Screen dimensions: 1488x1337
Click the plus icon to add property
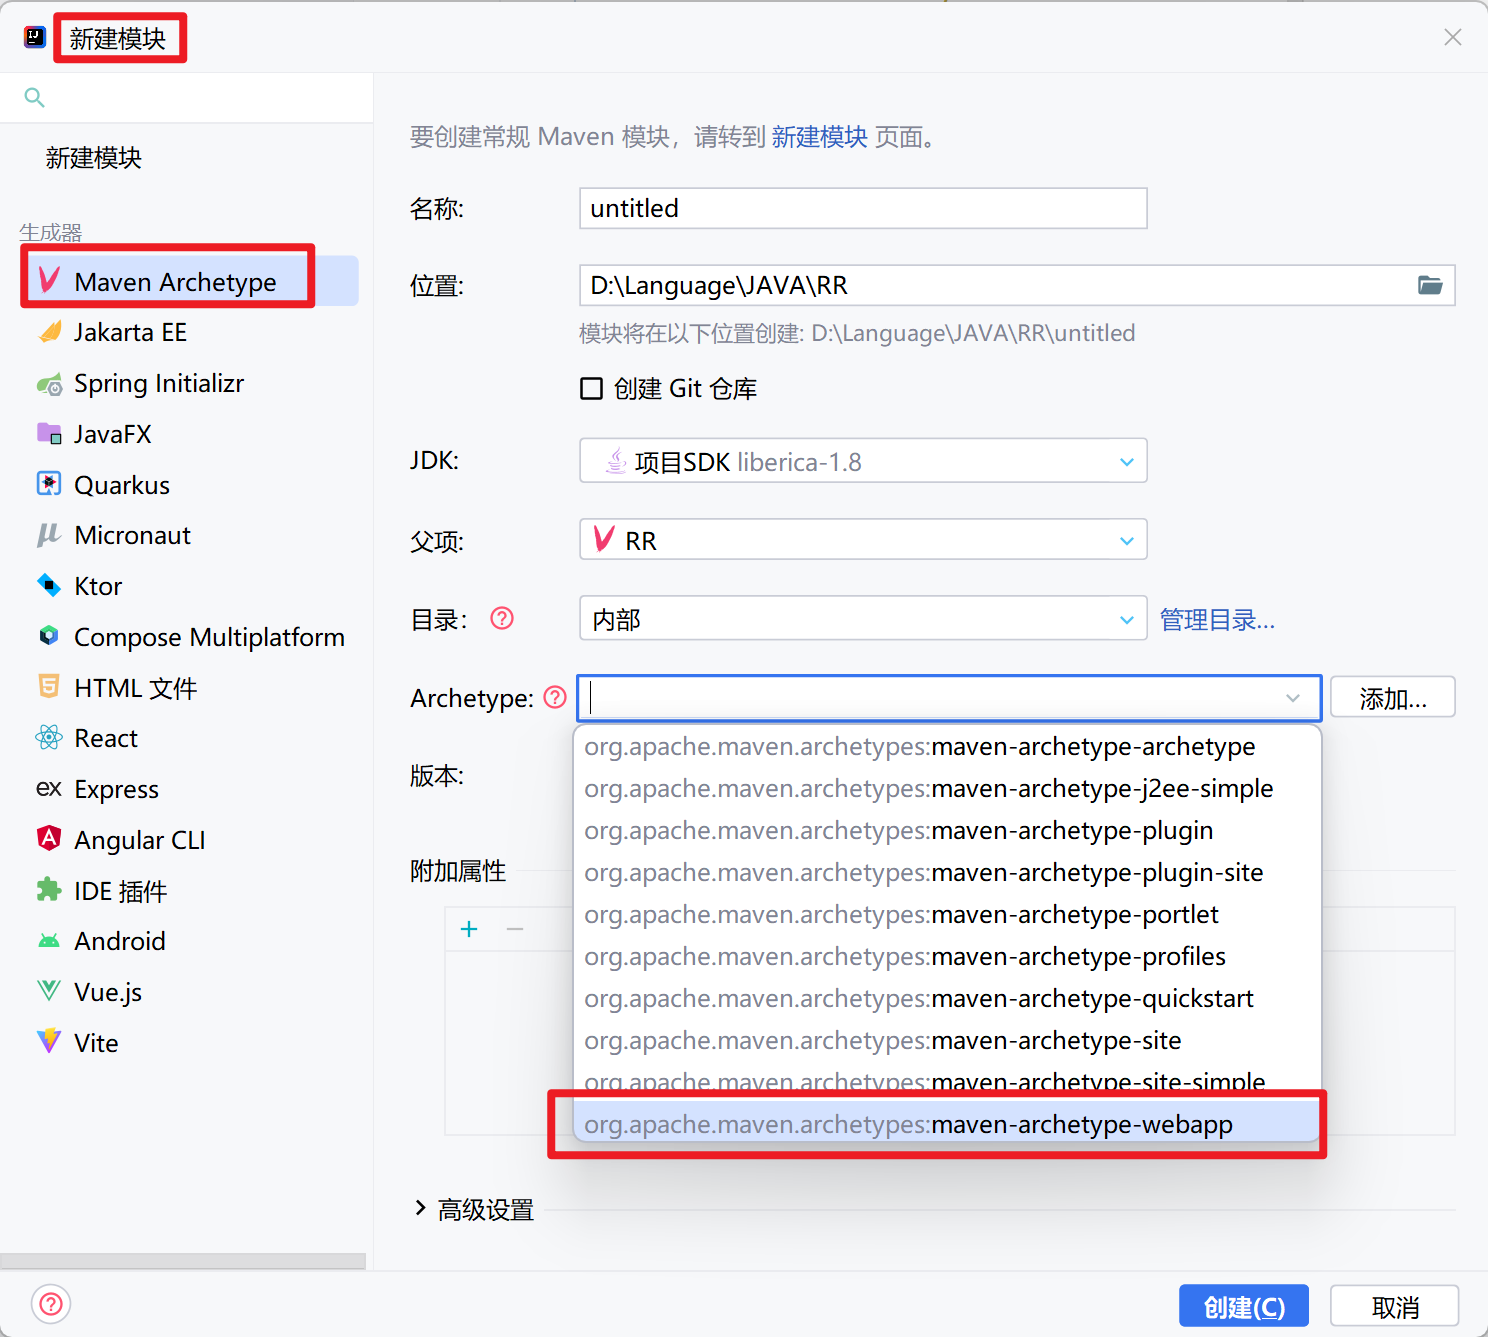coord(469,930)
